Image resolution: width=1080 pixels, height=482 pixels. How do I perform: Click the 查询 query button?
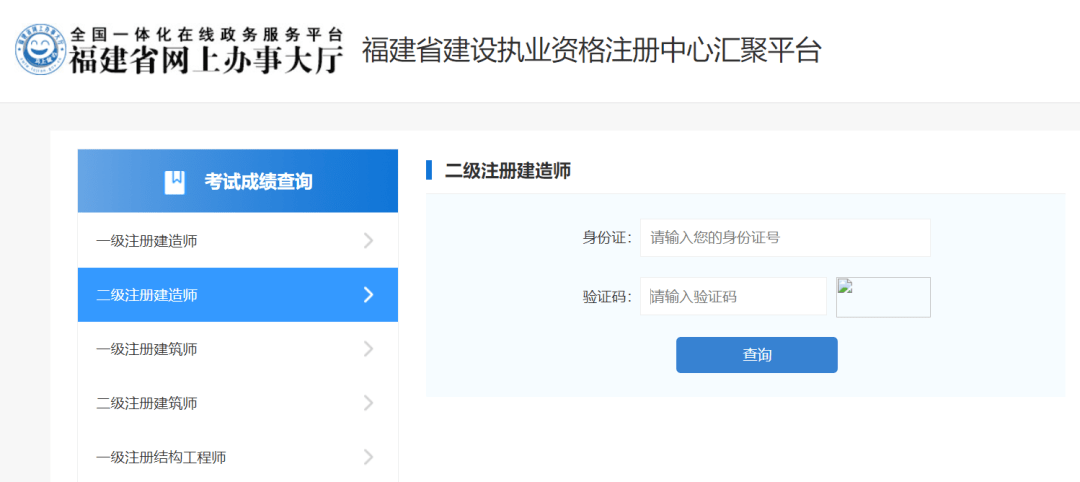point(756,355)
